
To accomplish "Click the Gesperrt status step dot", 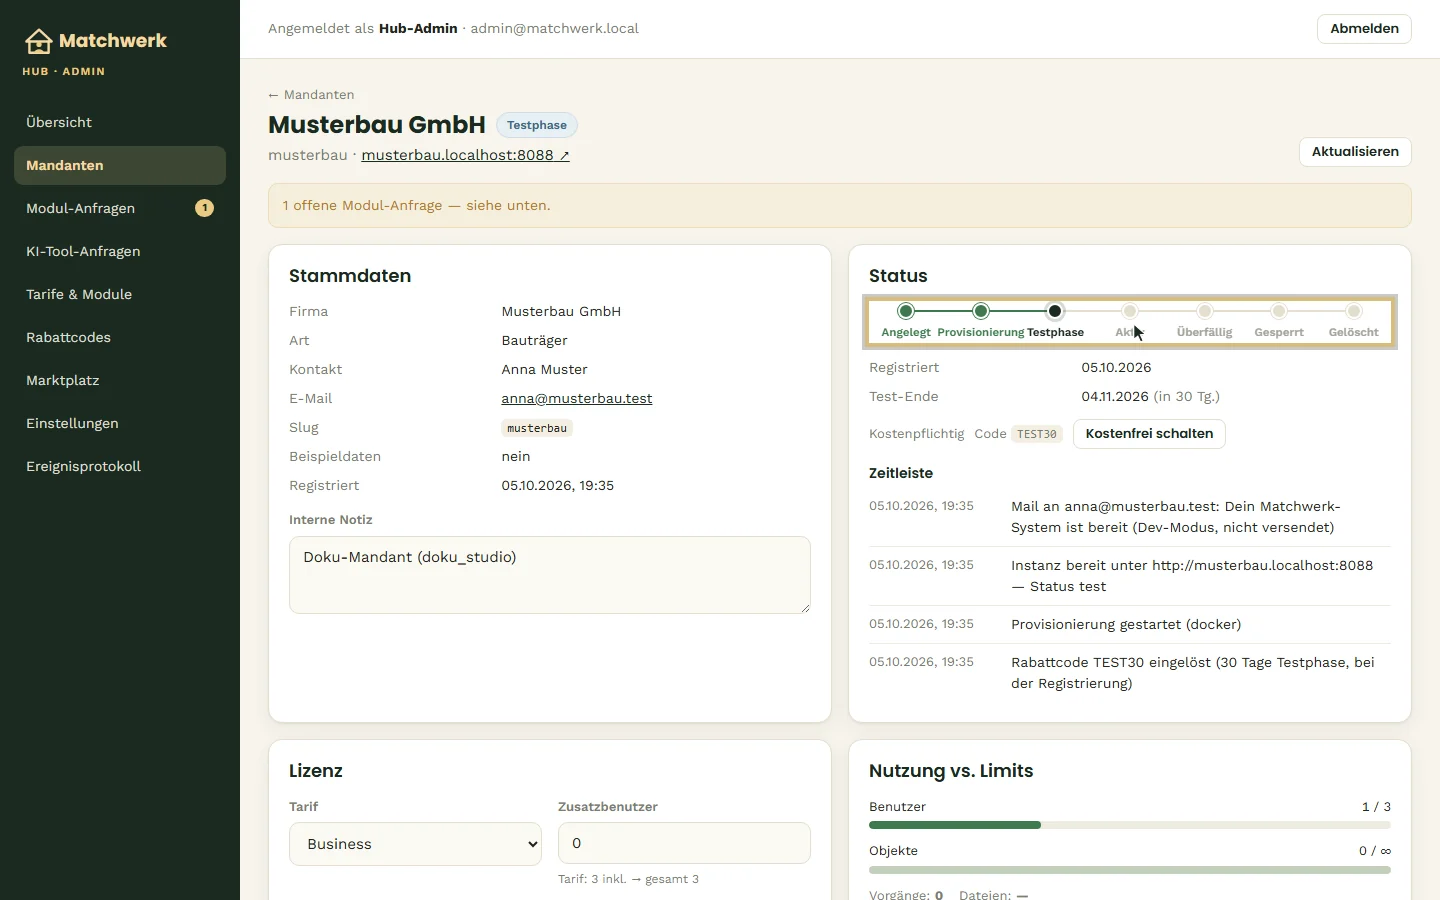I will point(1279,311).
